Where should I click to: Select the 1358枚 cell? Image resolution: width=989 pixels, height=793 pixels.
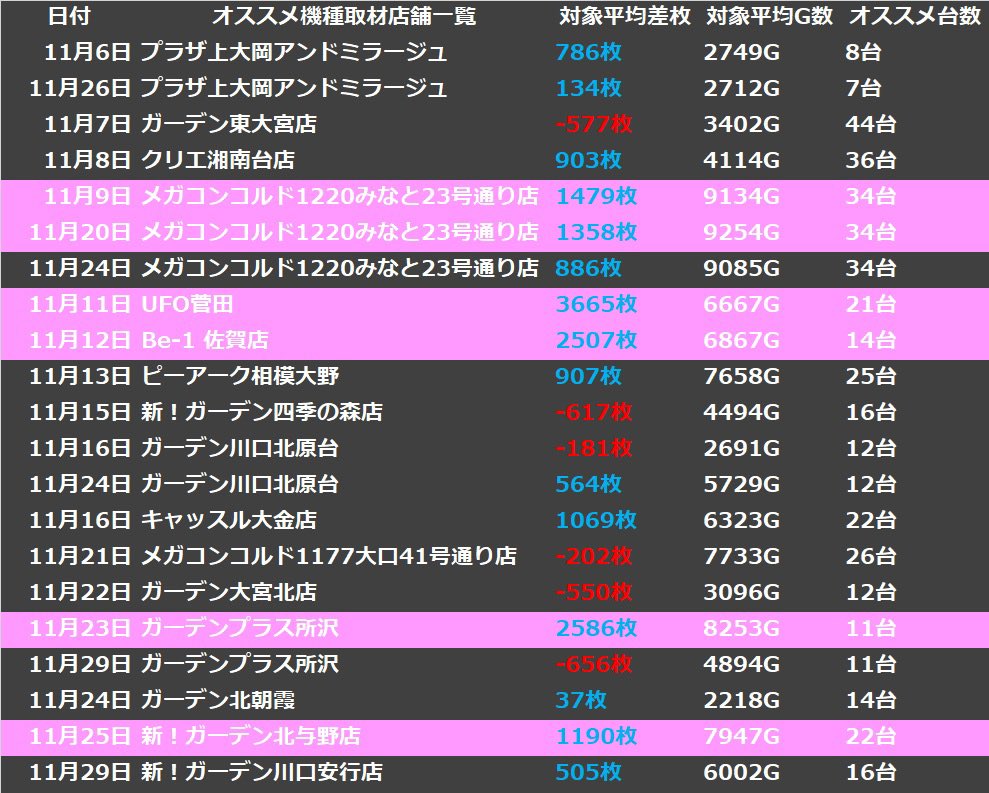[596, 232]
